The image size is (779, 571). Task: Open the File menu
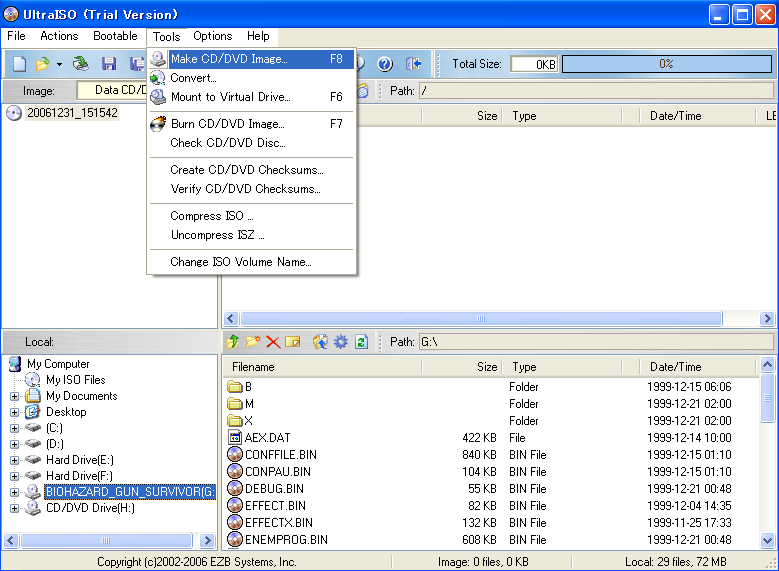16,36
